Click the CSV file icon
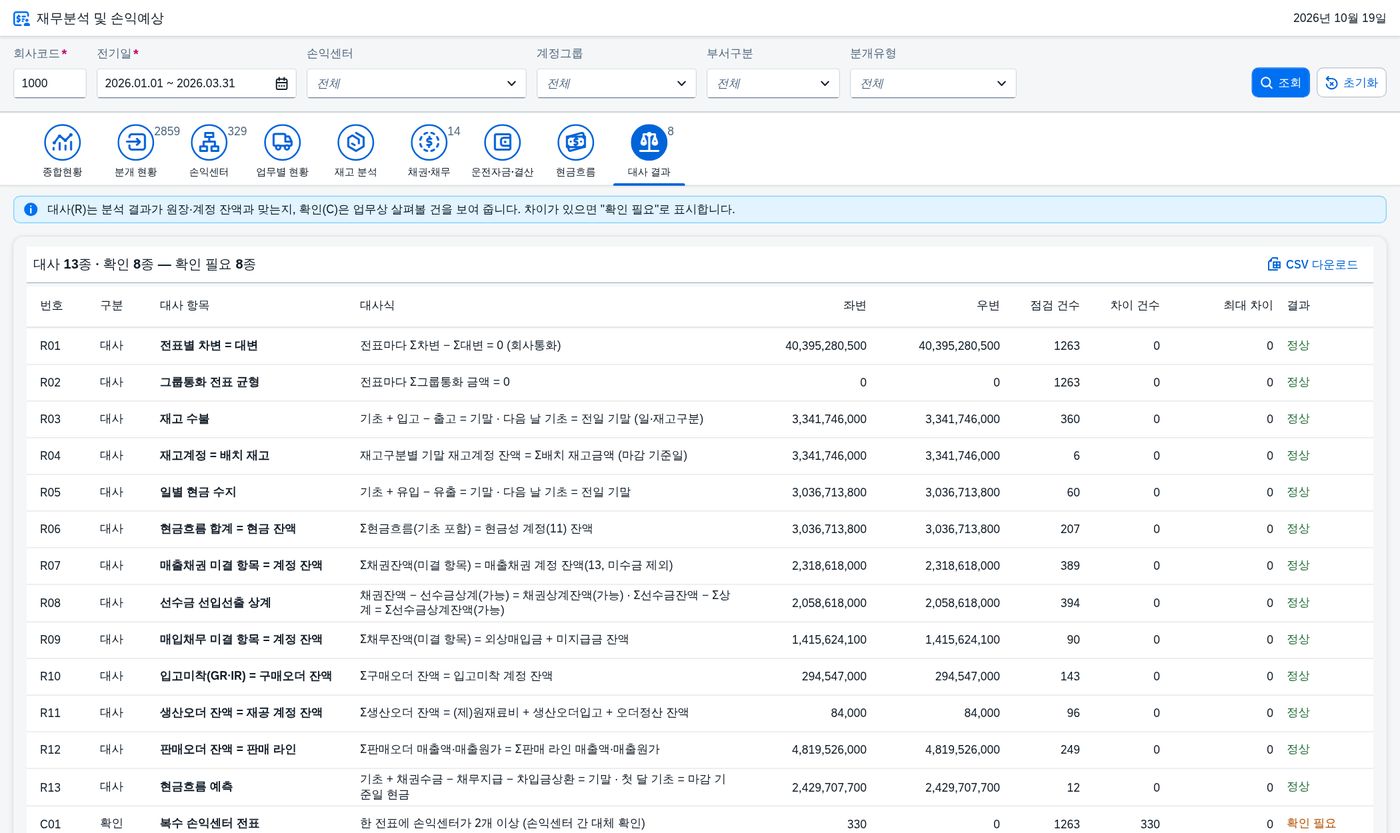 [1274, 264]
